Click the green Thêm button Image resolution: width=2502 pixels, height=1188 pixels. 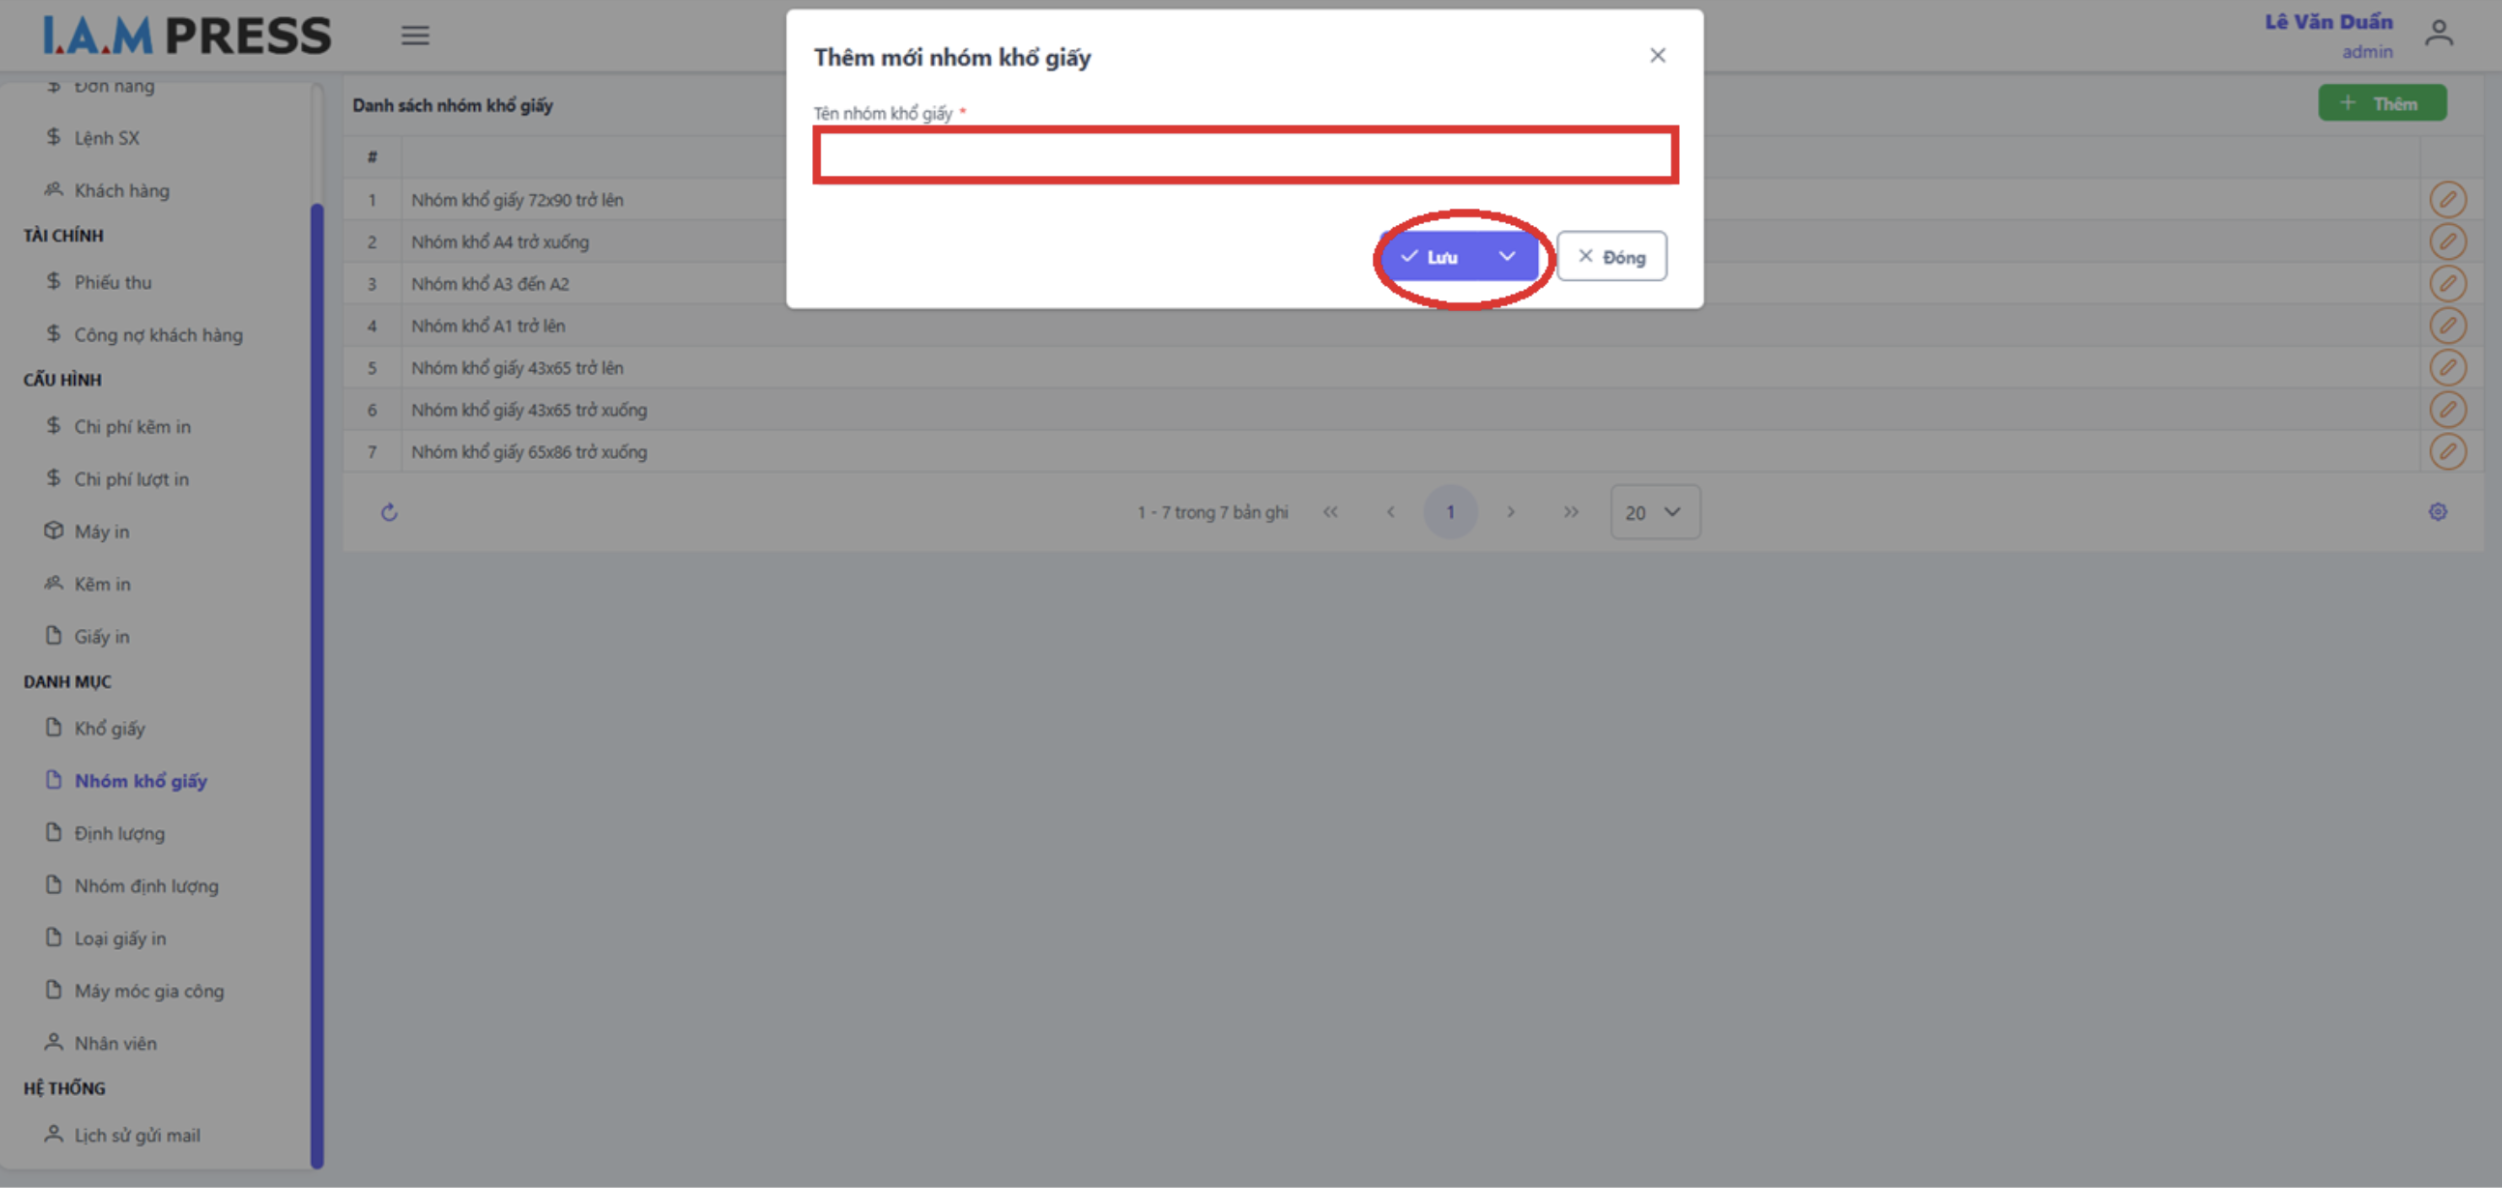click(2382, 104)
